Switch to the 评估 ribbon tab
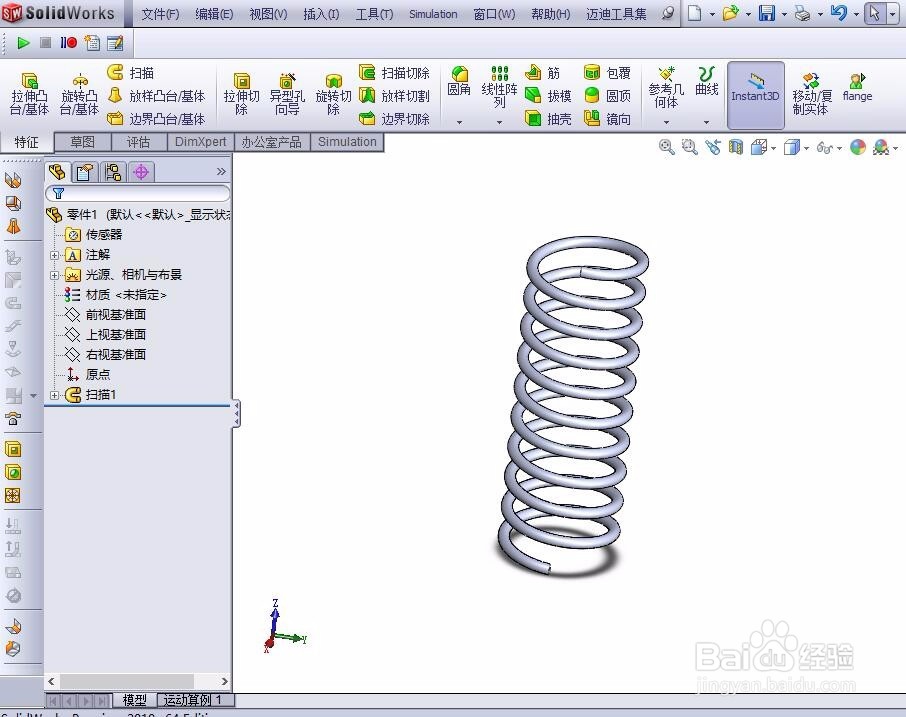The height and width of the screenshot is (717, 906). click(x=138, y=142)
